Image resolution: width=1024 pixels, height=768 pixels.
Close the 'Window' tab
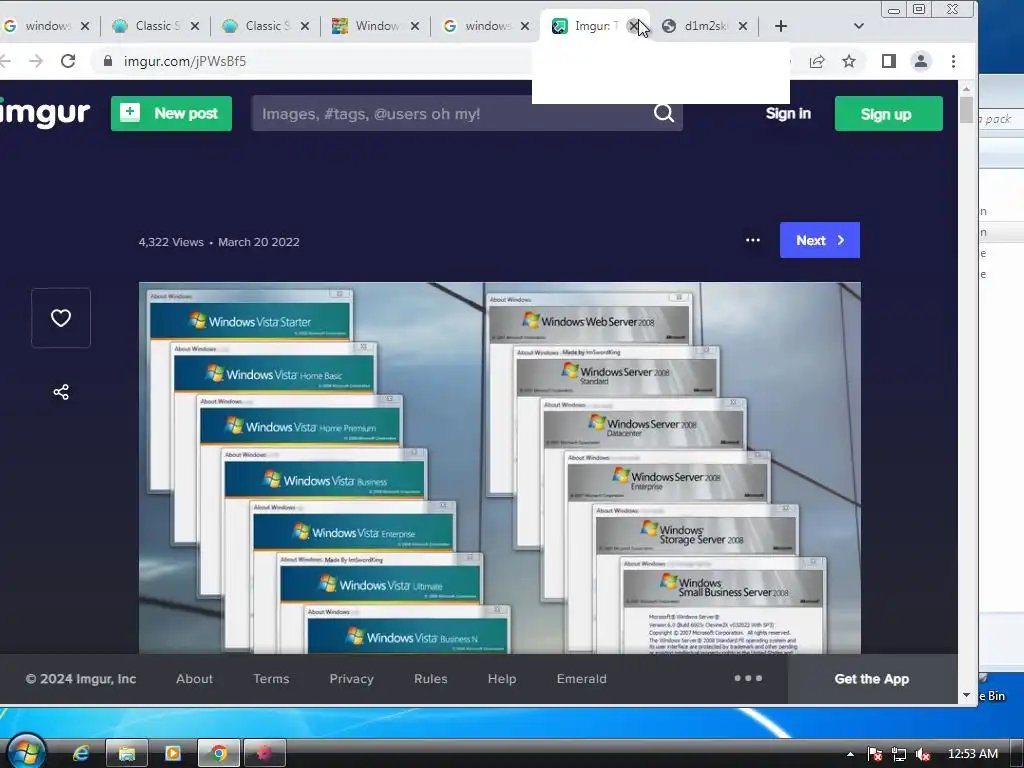point(415,26)
